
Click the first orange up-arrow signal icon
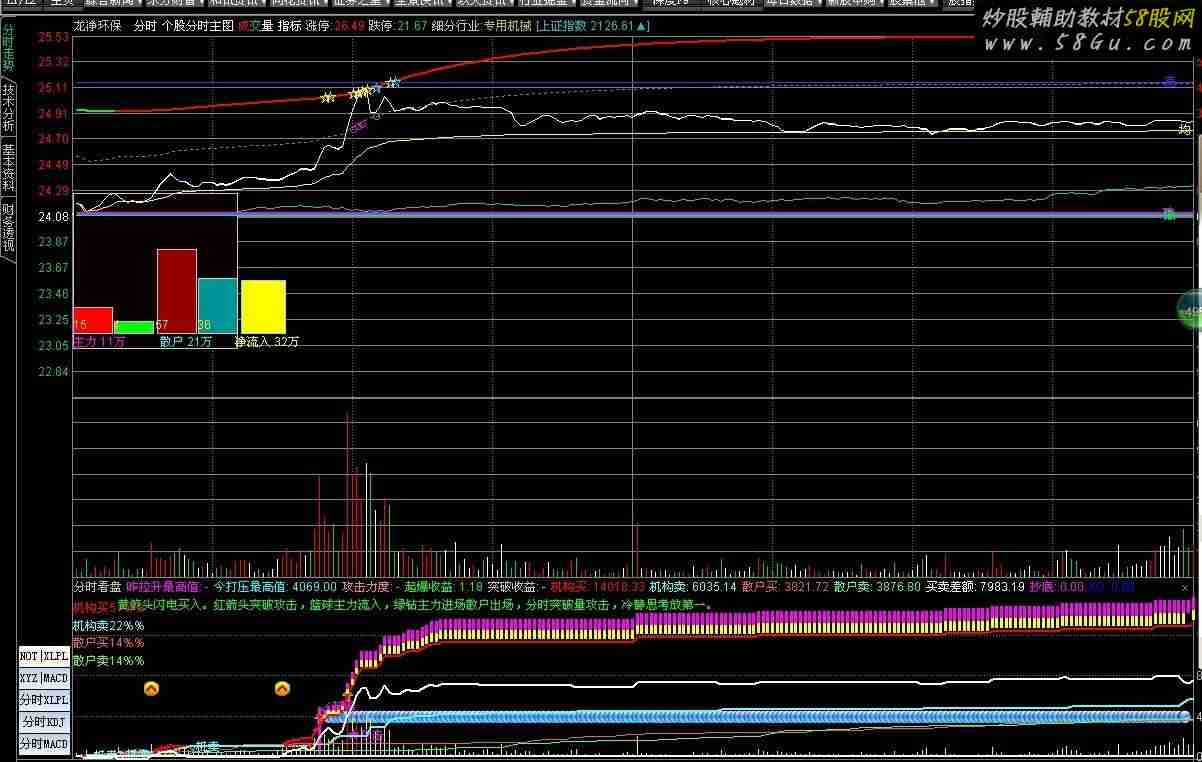(151, 688)
